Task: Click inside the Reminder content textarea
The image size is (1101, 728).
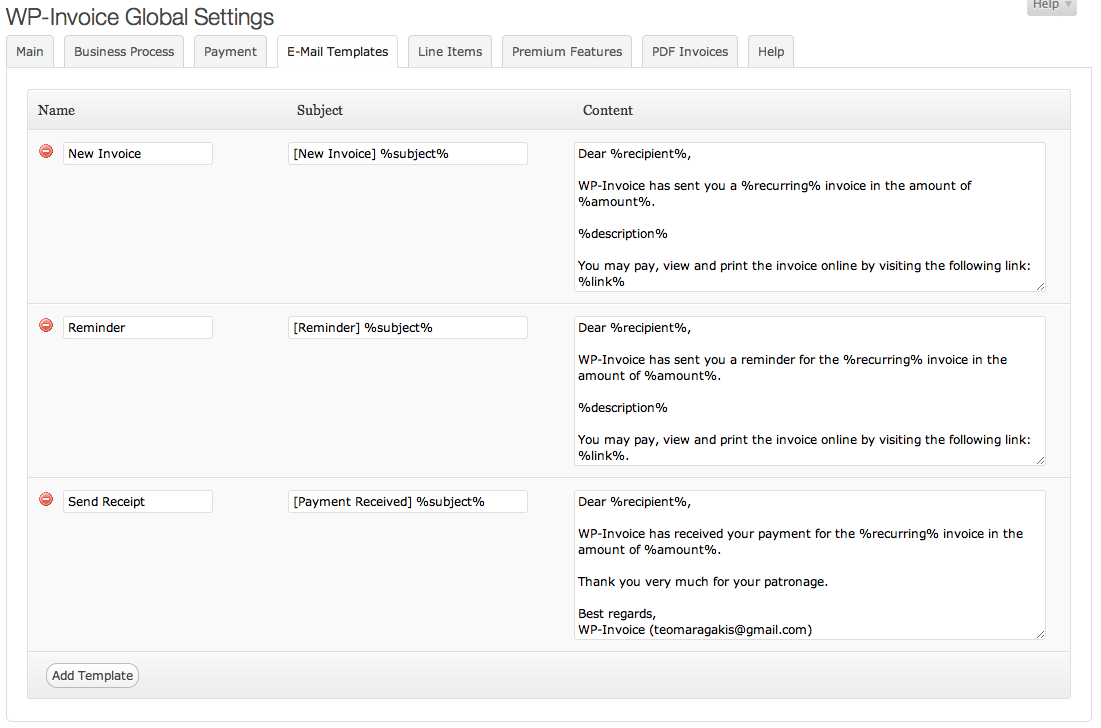Action: [809, 391]
